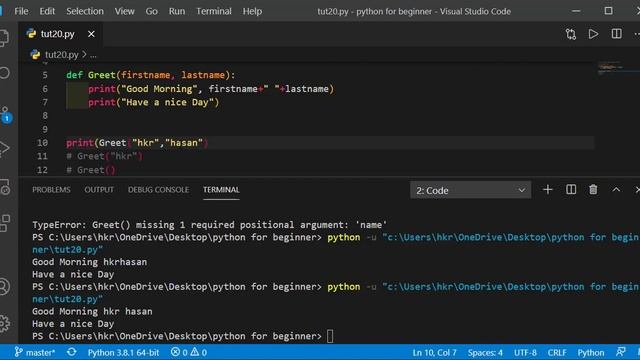Select Python 3.8.1 64-bit interpreter

click(x=123, y=352)
